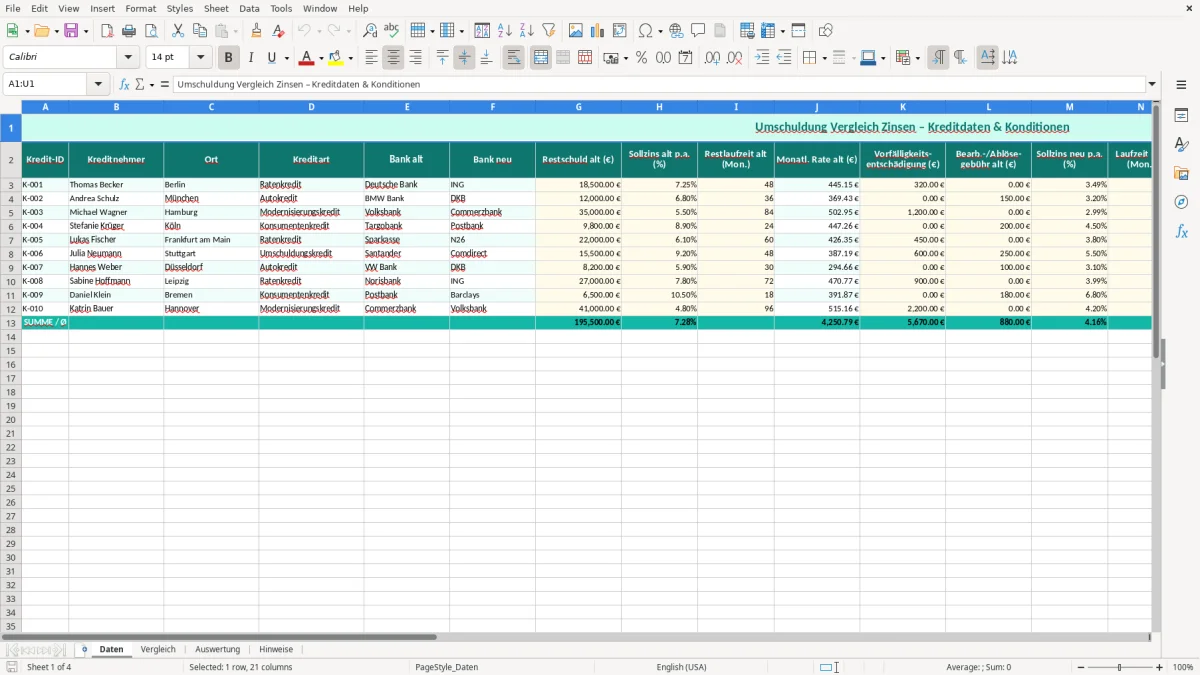This screenshot has width=1200, height=675.
Task: Remove a decimal place
Action: tap(735, 58)
